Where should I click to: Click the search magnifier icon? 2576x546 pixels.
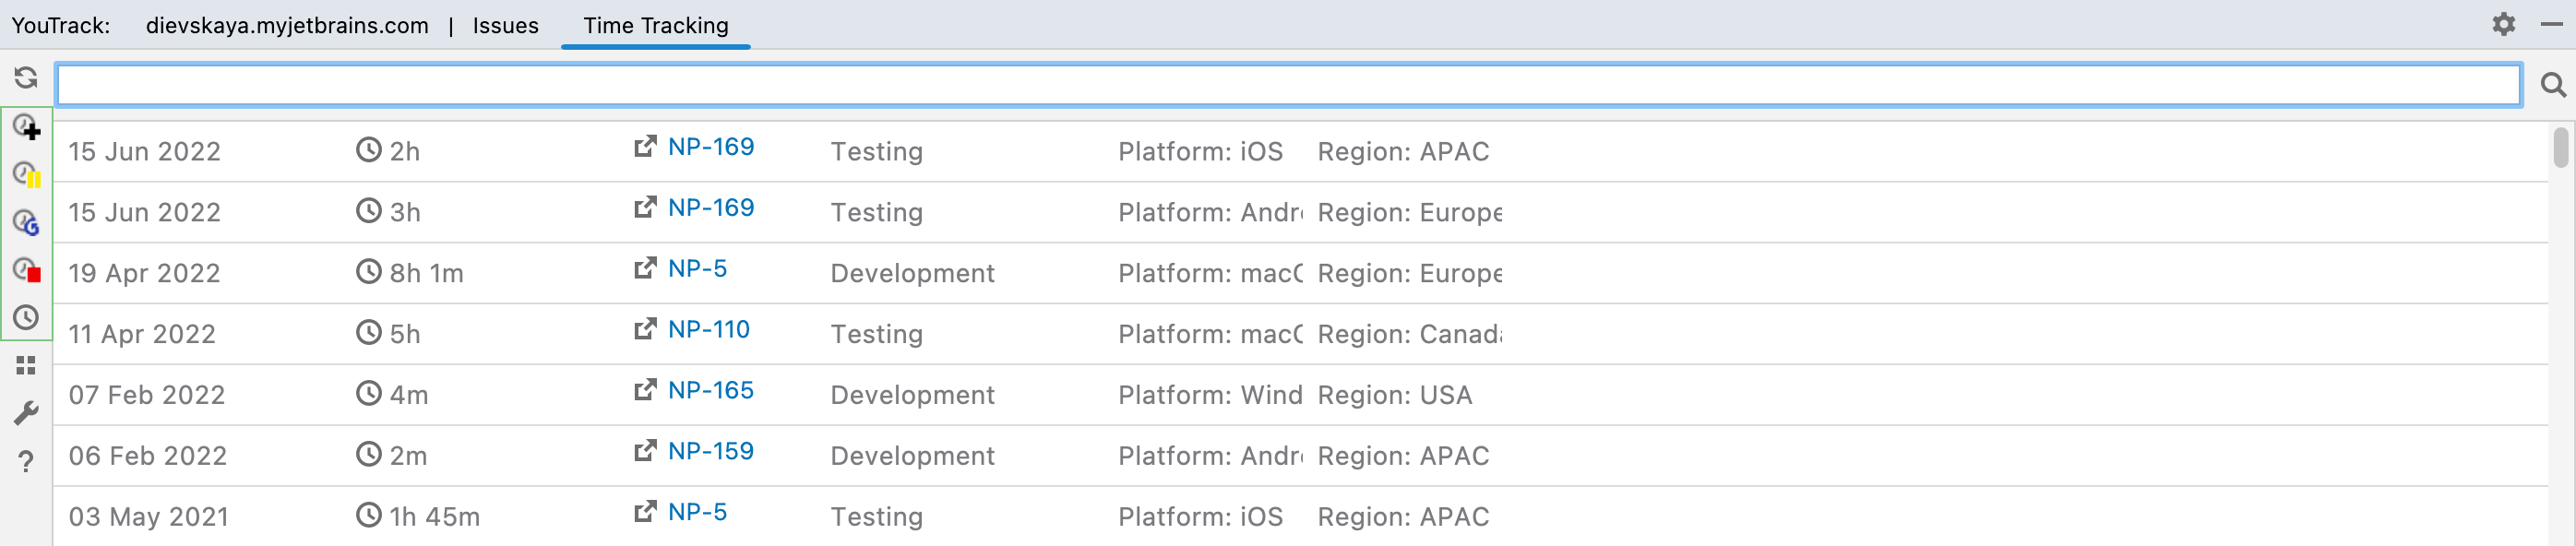point(2552,86)
